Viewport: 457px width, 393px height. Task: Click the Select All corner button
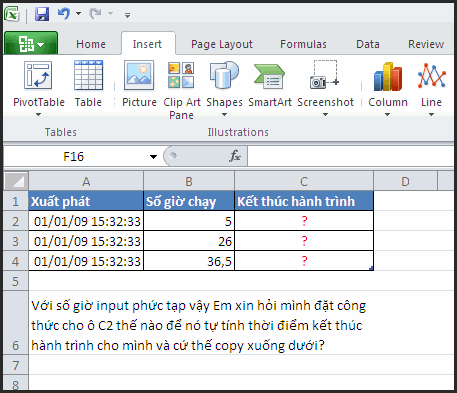(16, 181)
